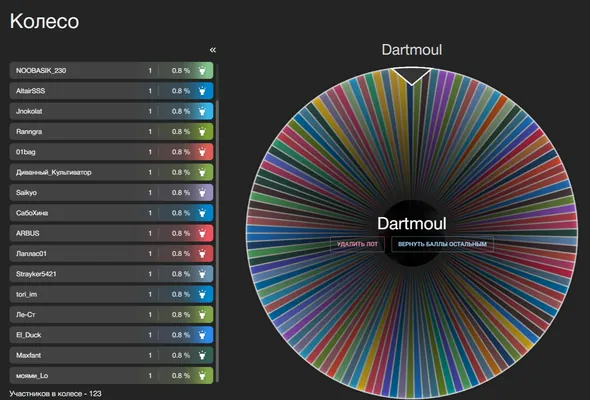Image resolution: width=590 pixels, height=400 pixels.
Task: Select participant name Лаплас01
Action: pyautogui.click(x=31, y=253)
